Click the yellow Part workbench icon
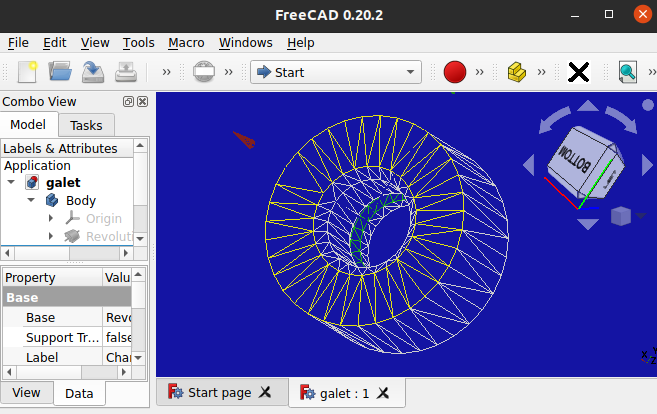Screen dimensions: 657x414 pos(516,72)
